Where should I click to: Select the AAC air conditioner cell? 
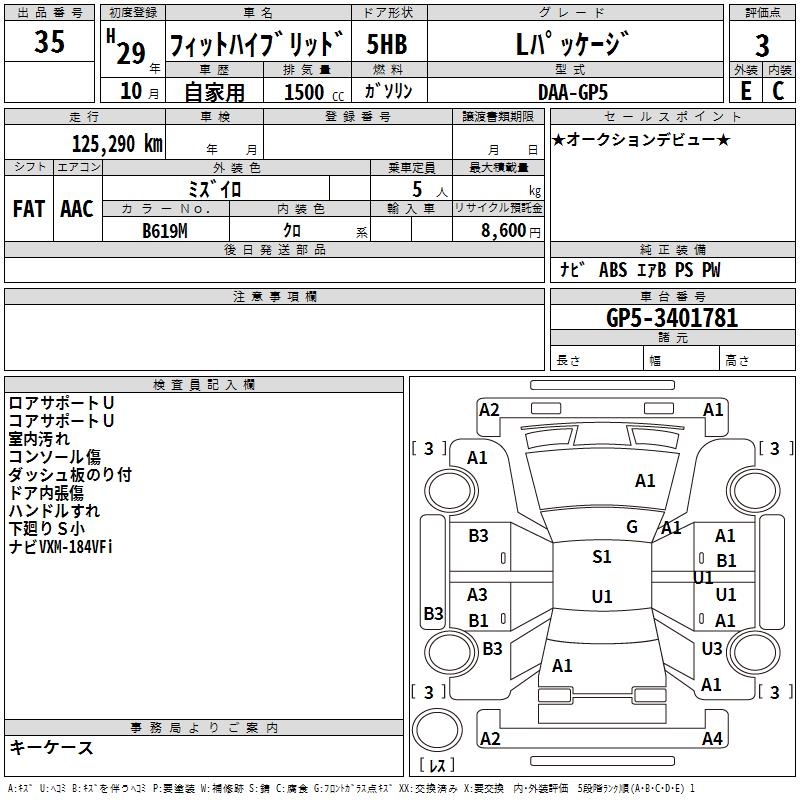76,209
